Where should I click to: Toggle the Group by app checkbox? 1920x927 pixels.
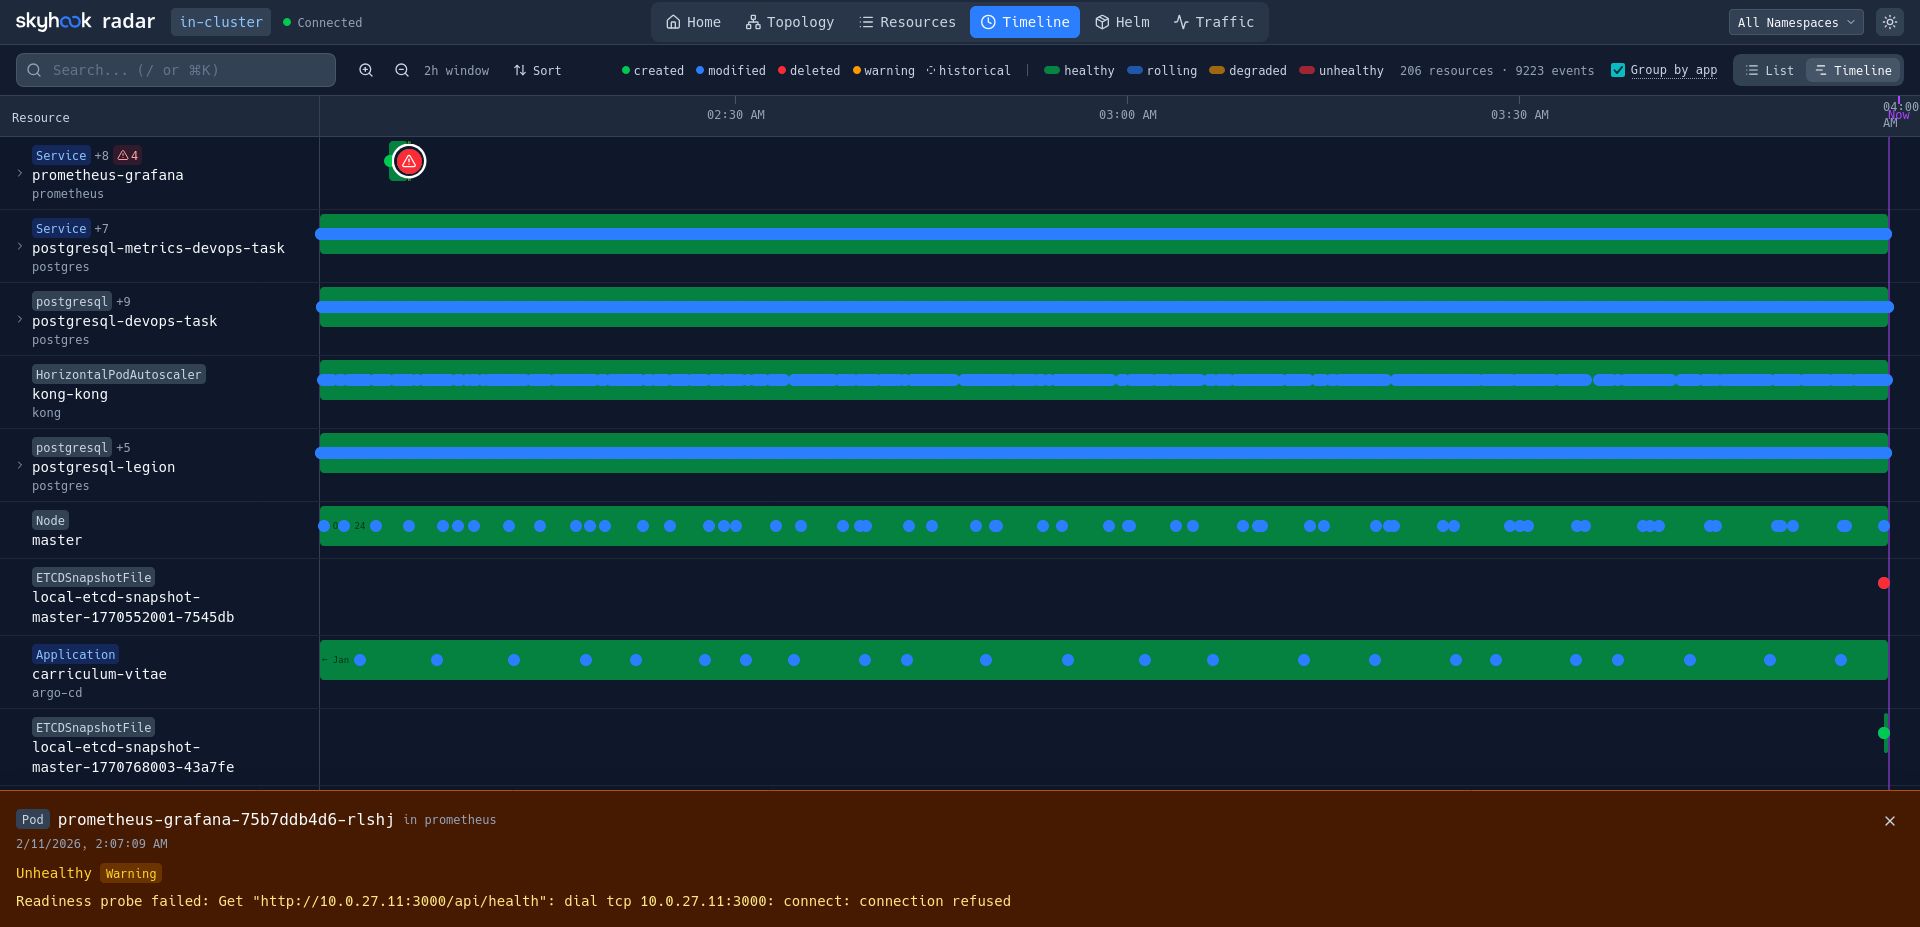coord(1618,70)
